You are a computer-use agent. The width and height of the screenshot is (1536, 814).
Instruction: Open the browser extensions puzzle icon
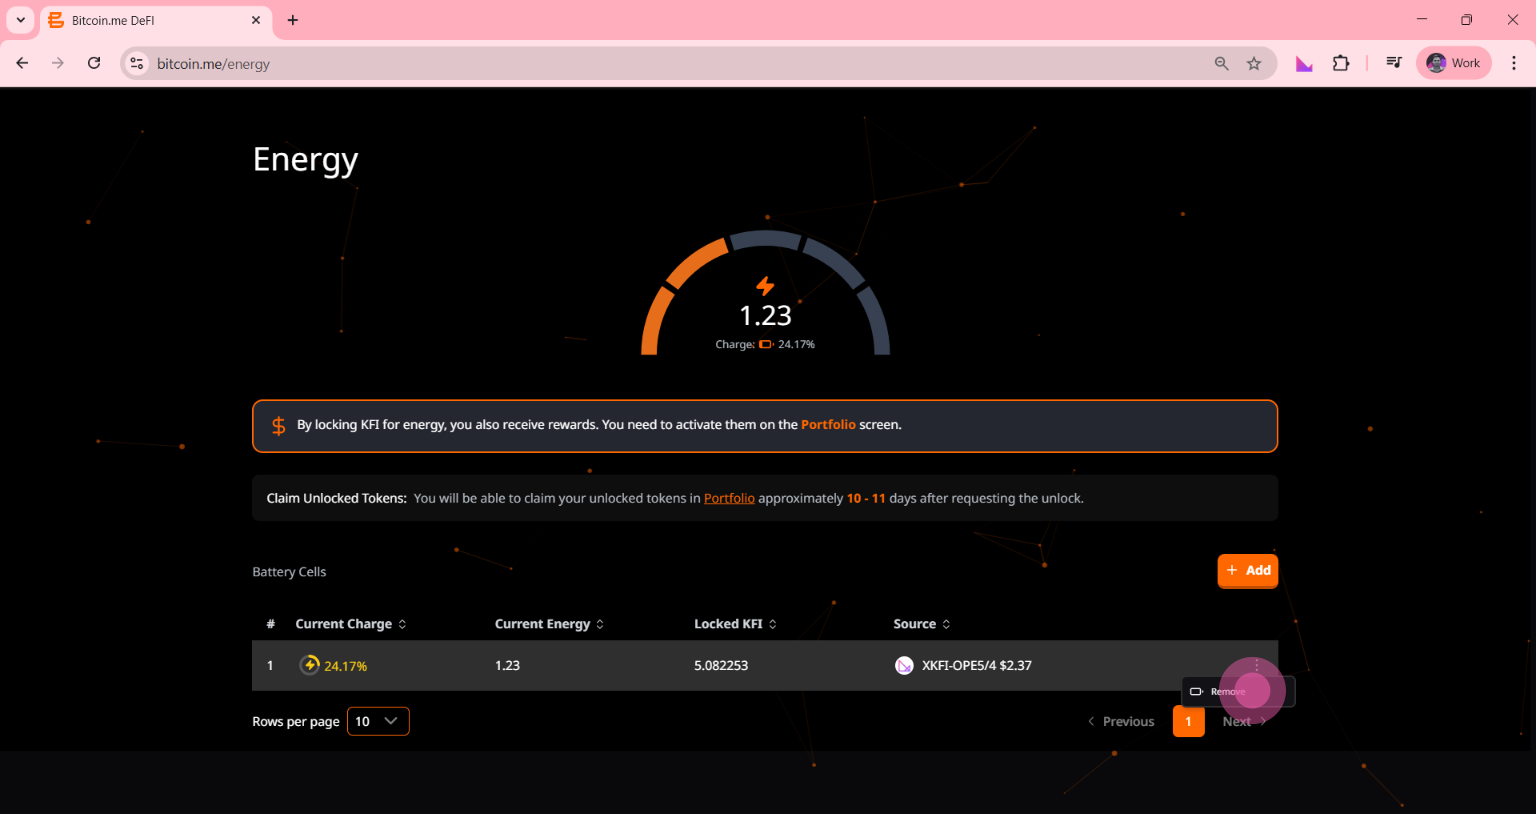[1341, 64]
